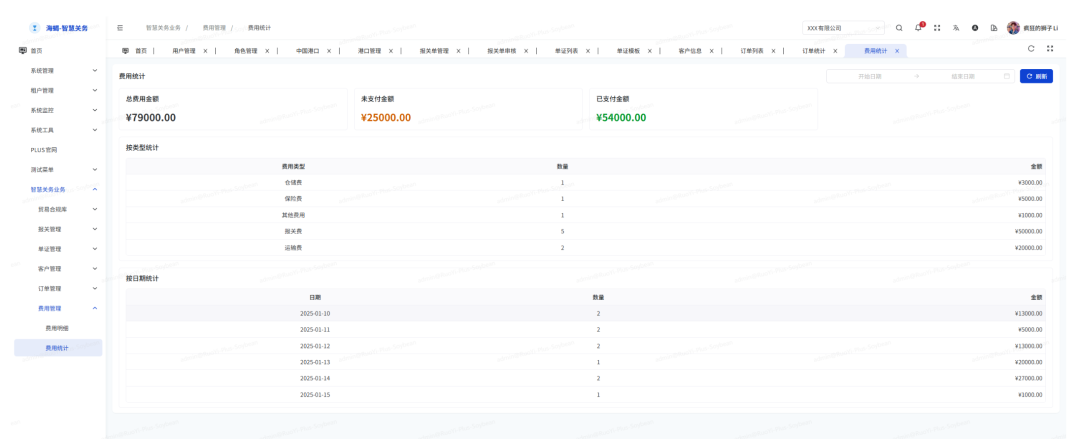The height and width of the screenshot is (439, 1080).
Task: Close the 单证列表 tab
Action: 588,51
